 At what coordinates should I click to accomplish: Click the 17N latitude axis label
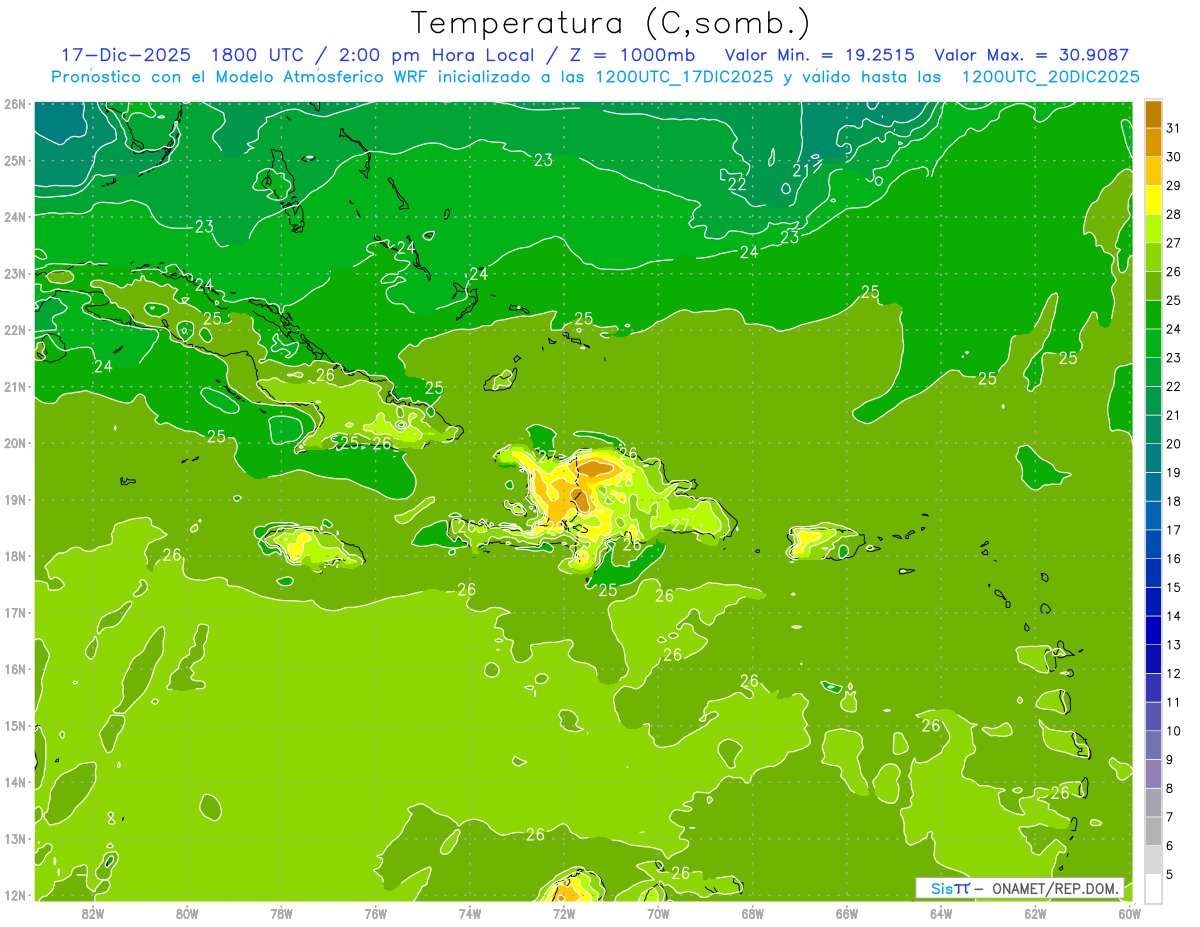(15, 612)
